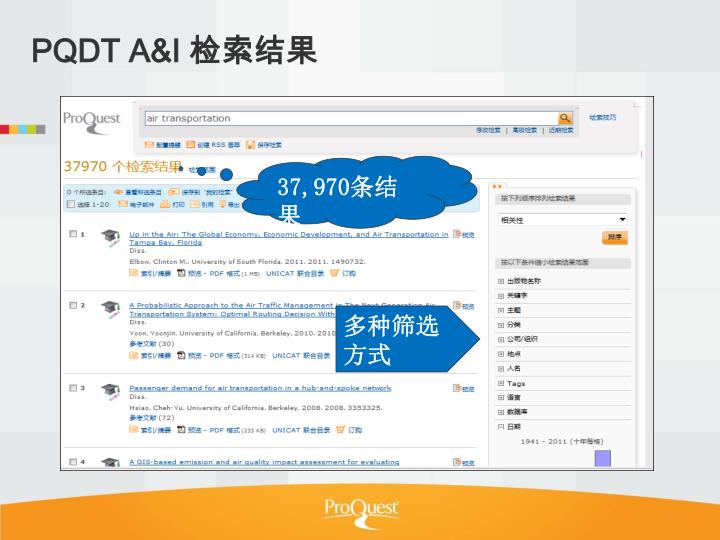Click recent searches link under search box
The width and height of the screenshot is (720, 540).
pos(561,130)
